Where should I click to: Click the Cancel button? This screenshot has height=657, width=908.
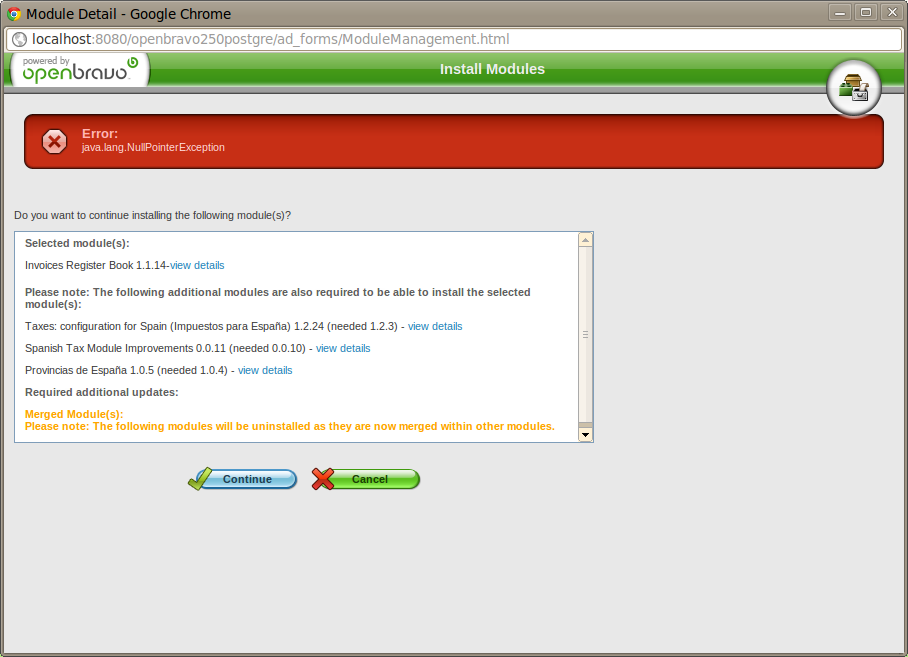pyautogui.click(x=365, y=479)
